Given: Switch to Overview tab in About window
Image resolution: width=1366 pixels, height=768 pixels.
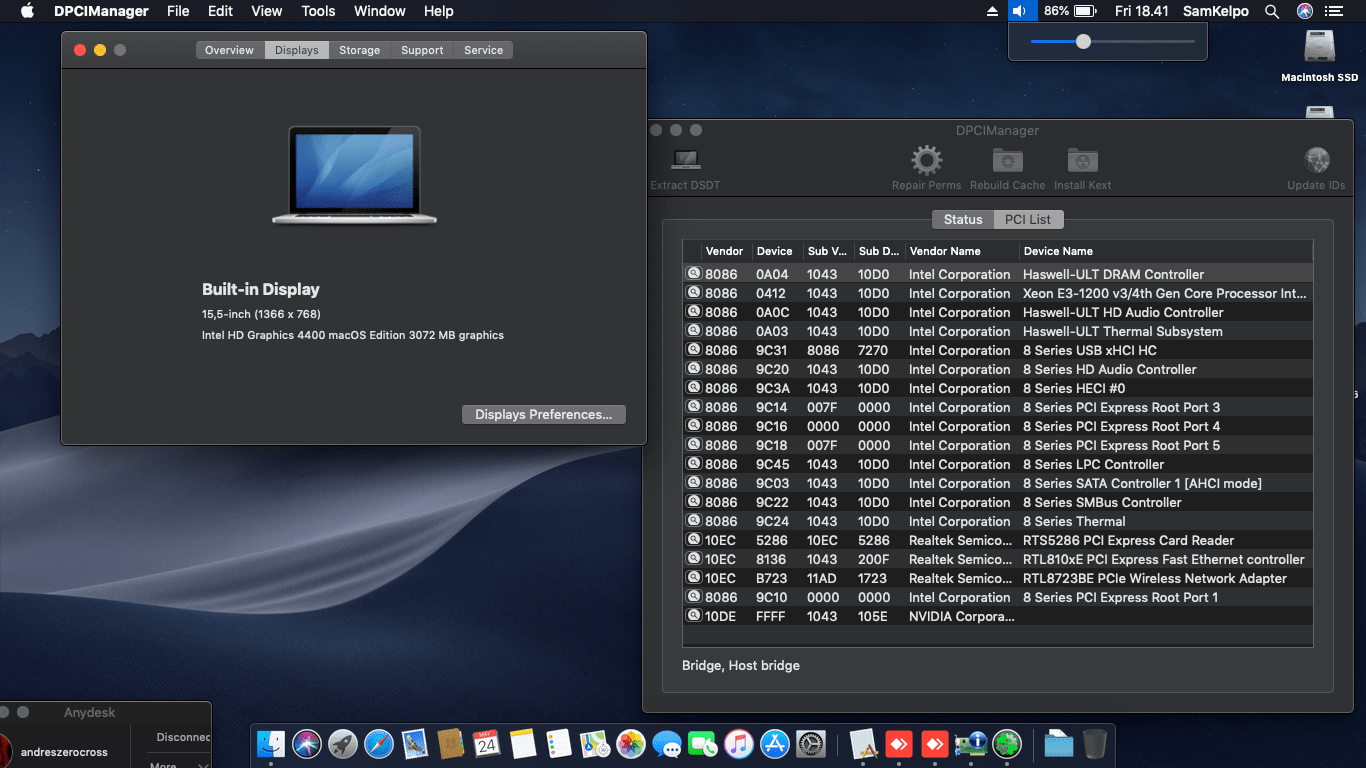Looking at the screenshot, I should pyautogui.click(x=229, y=50).
